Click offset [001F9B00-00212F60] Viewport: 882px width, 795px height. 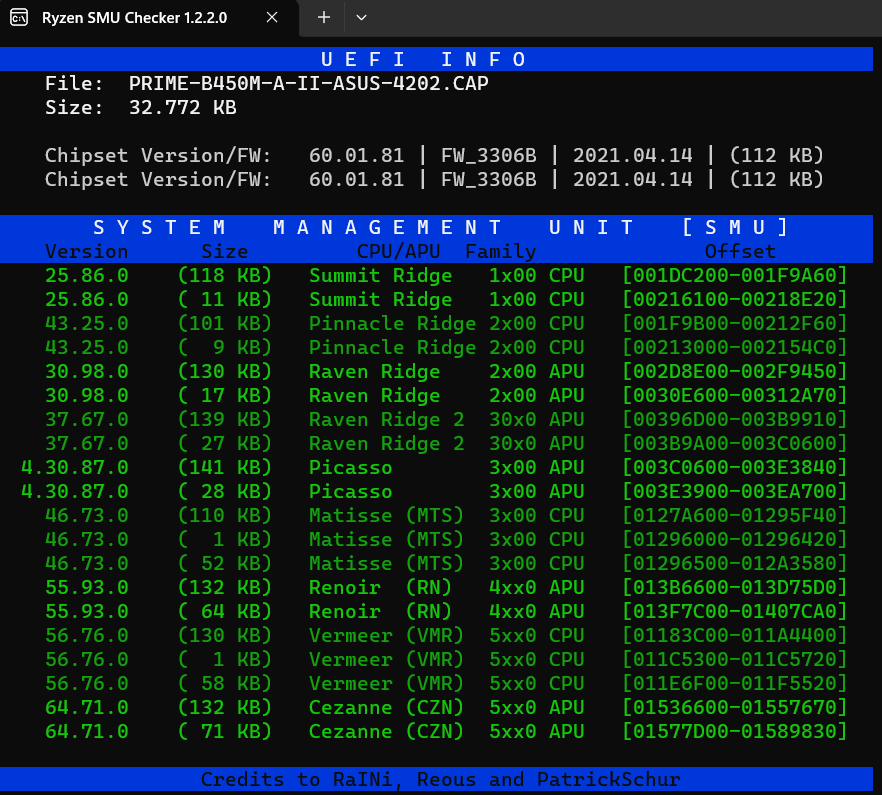tap(734, 324)
